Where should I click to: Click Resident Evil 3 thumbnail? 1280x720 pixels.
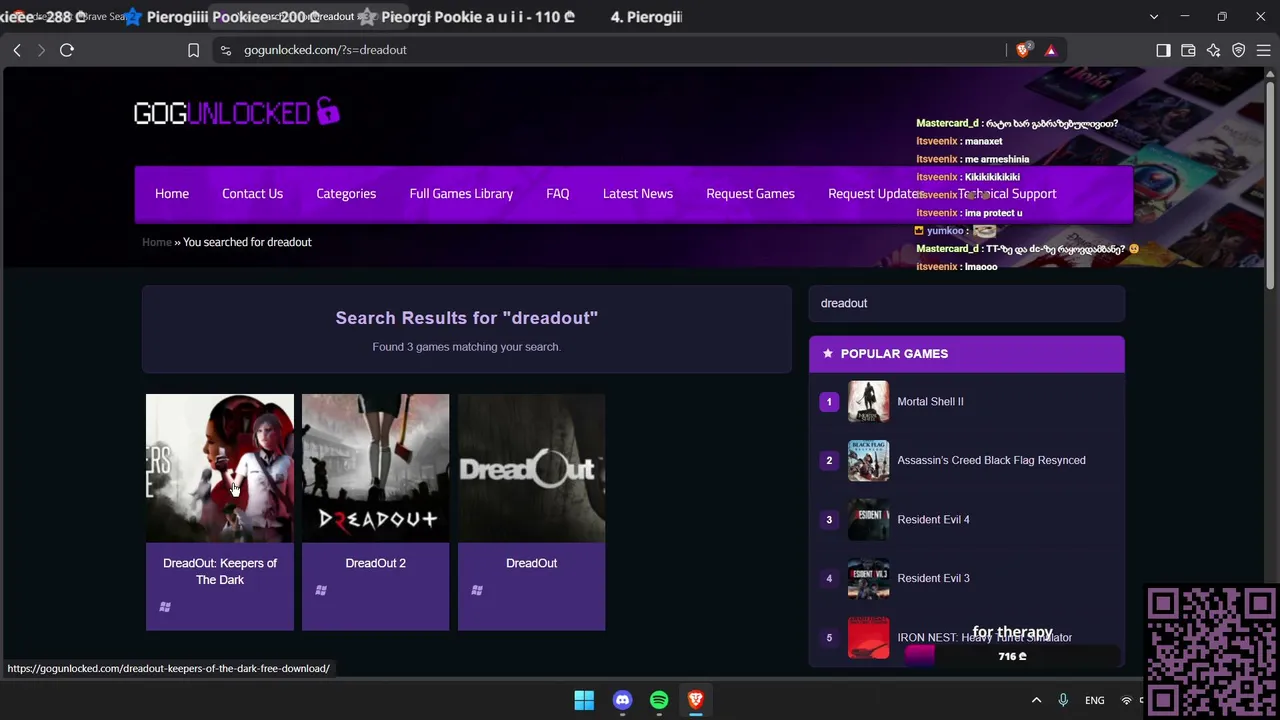(x=868, y=579)
